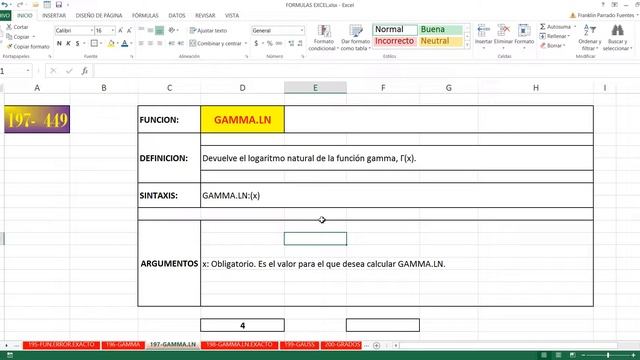Increase font size with the larger A

click(x=120, y=31)
